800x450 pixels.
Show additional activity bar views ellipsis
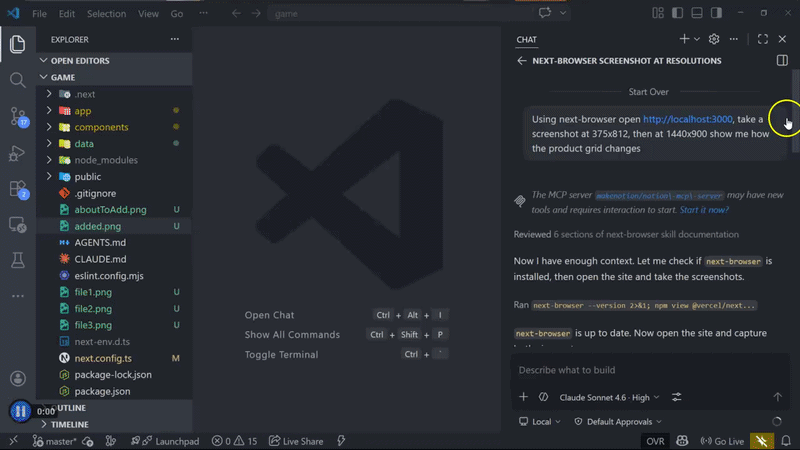pos(17,296)
